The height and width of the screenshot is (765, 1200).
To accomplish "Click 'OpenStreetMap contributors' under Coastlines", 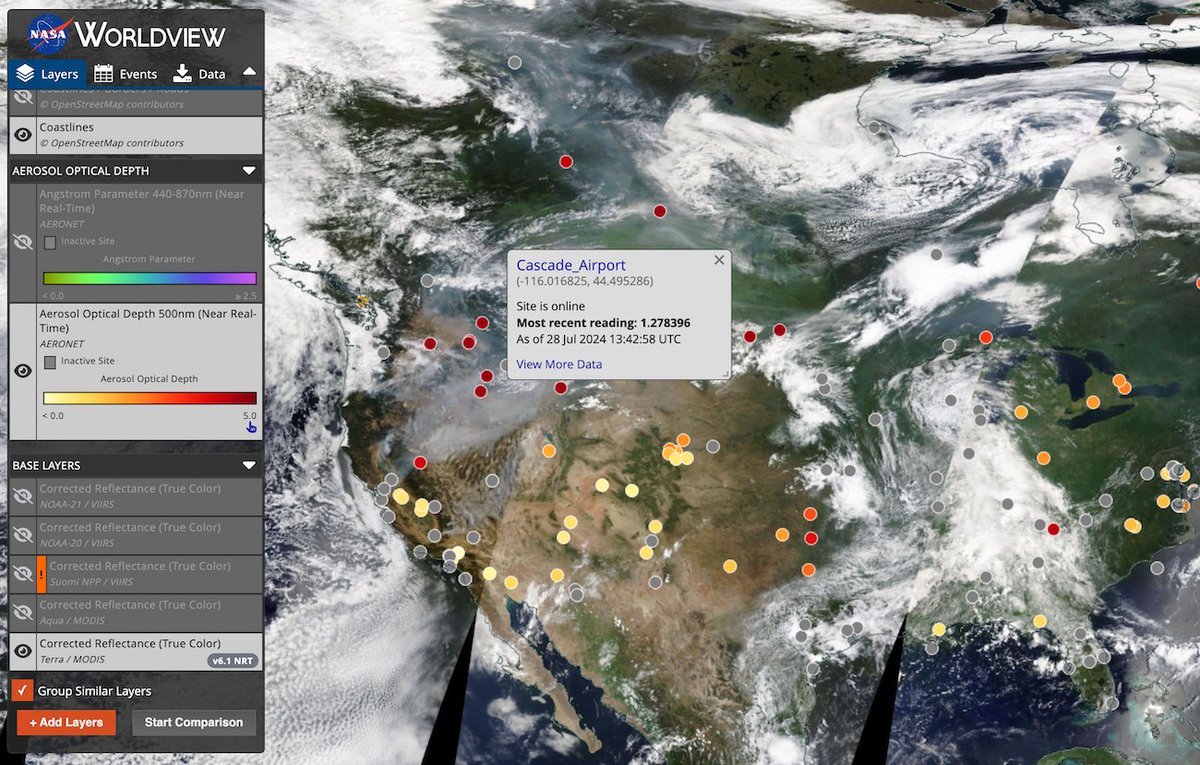I will [111, 143].
